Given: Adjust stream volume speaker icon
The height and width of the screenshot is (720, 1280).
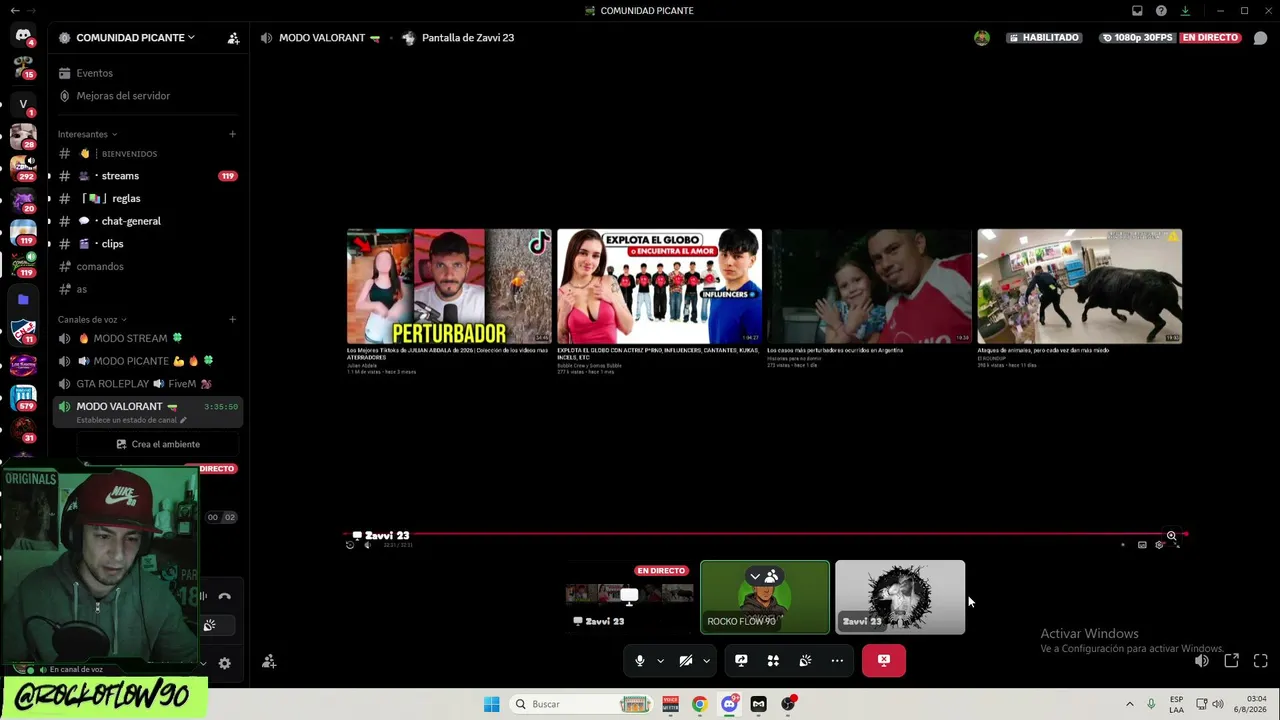Looking at the screenshot, I should pyautogui.click(x=1202, y=661).
